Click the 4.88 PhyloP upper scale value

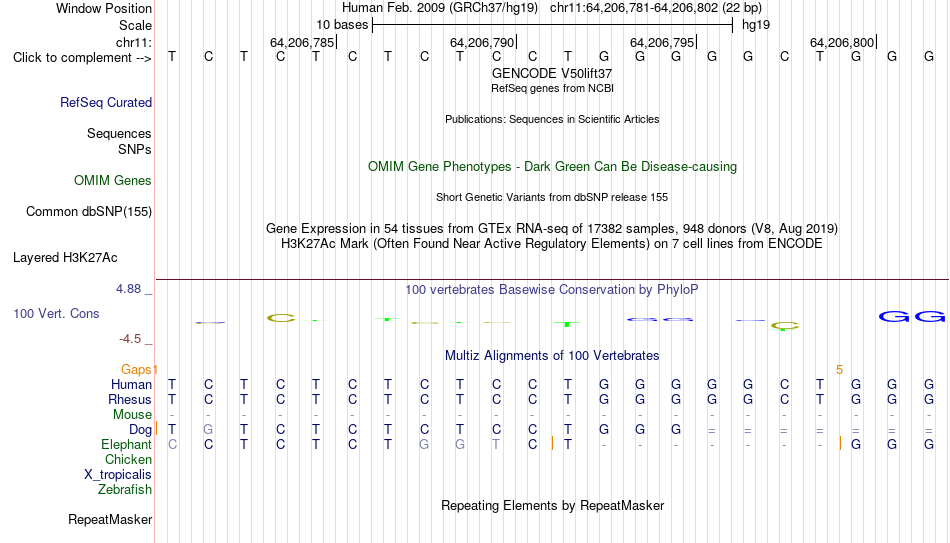click(128, 289)
